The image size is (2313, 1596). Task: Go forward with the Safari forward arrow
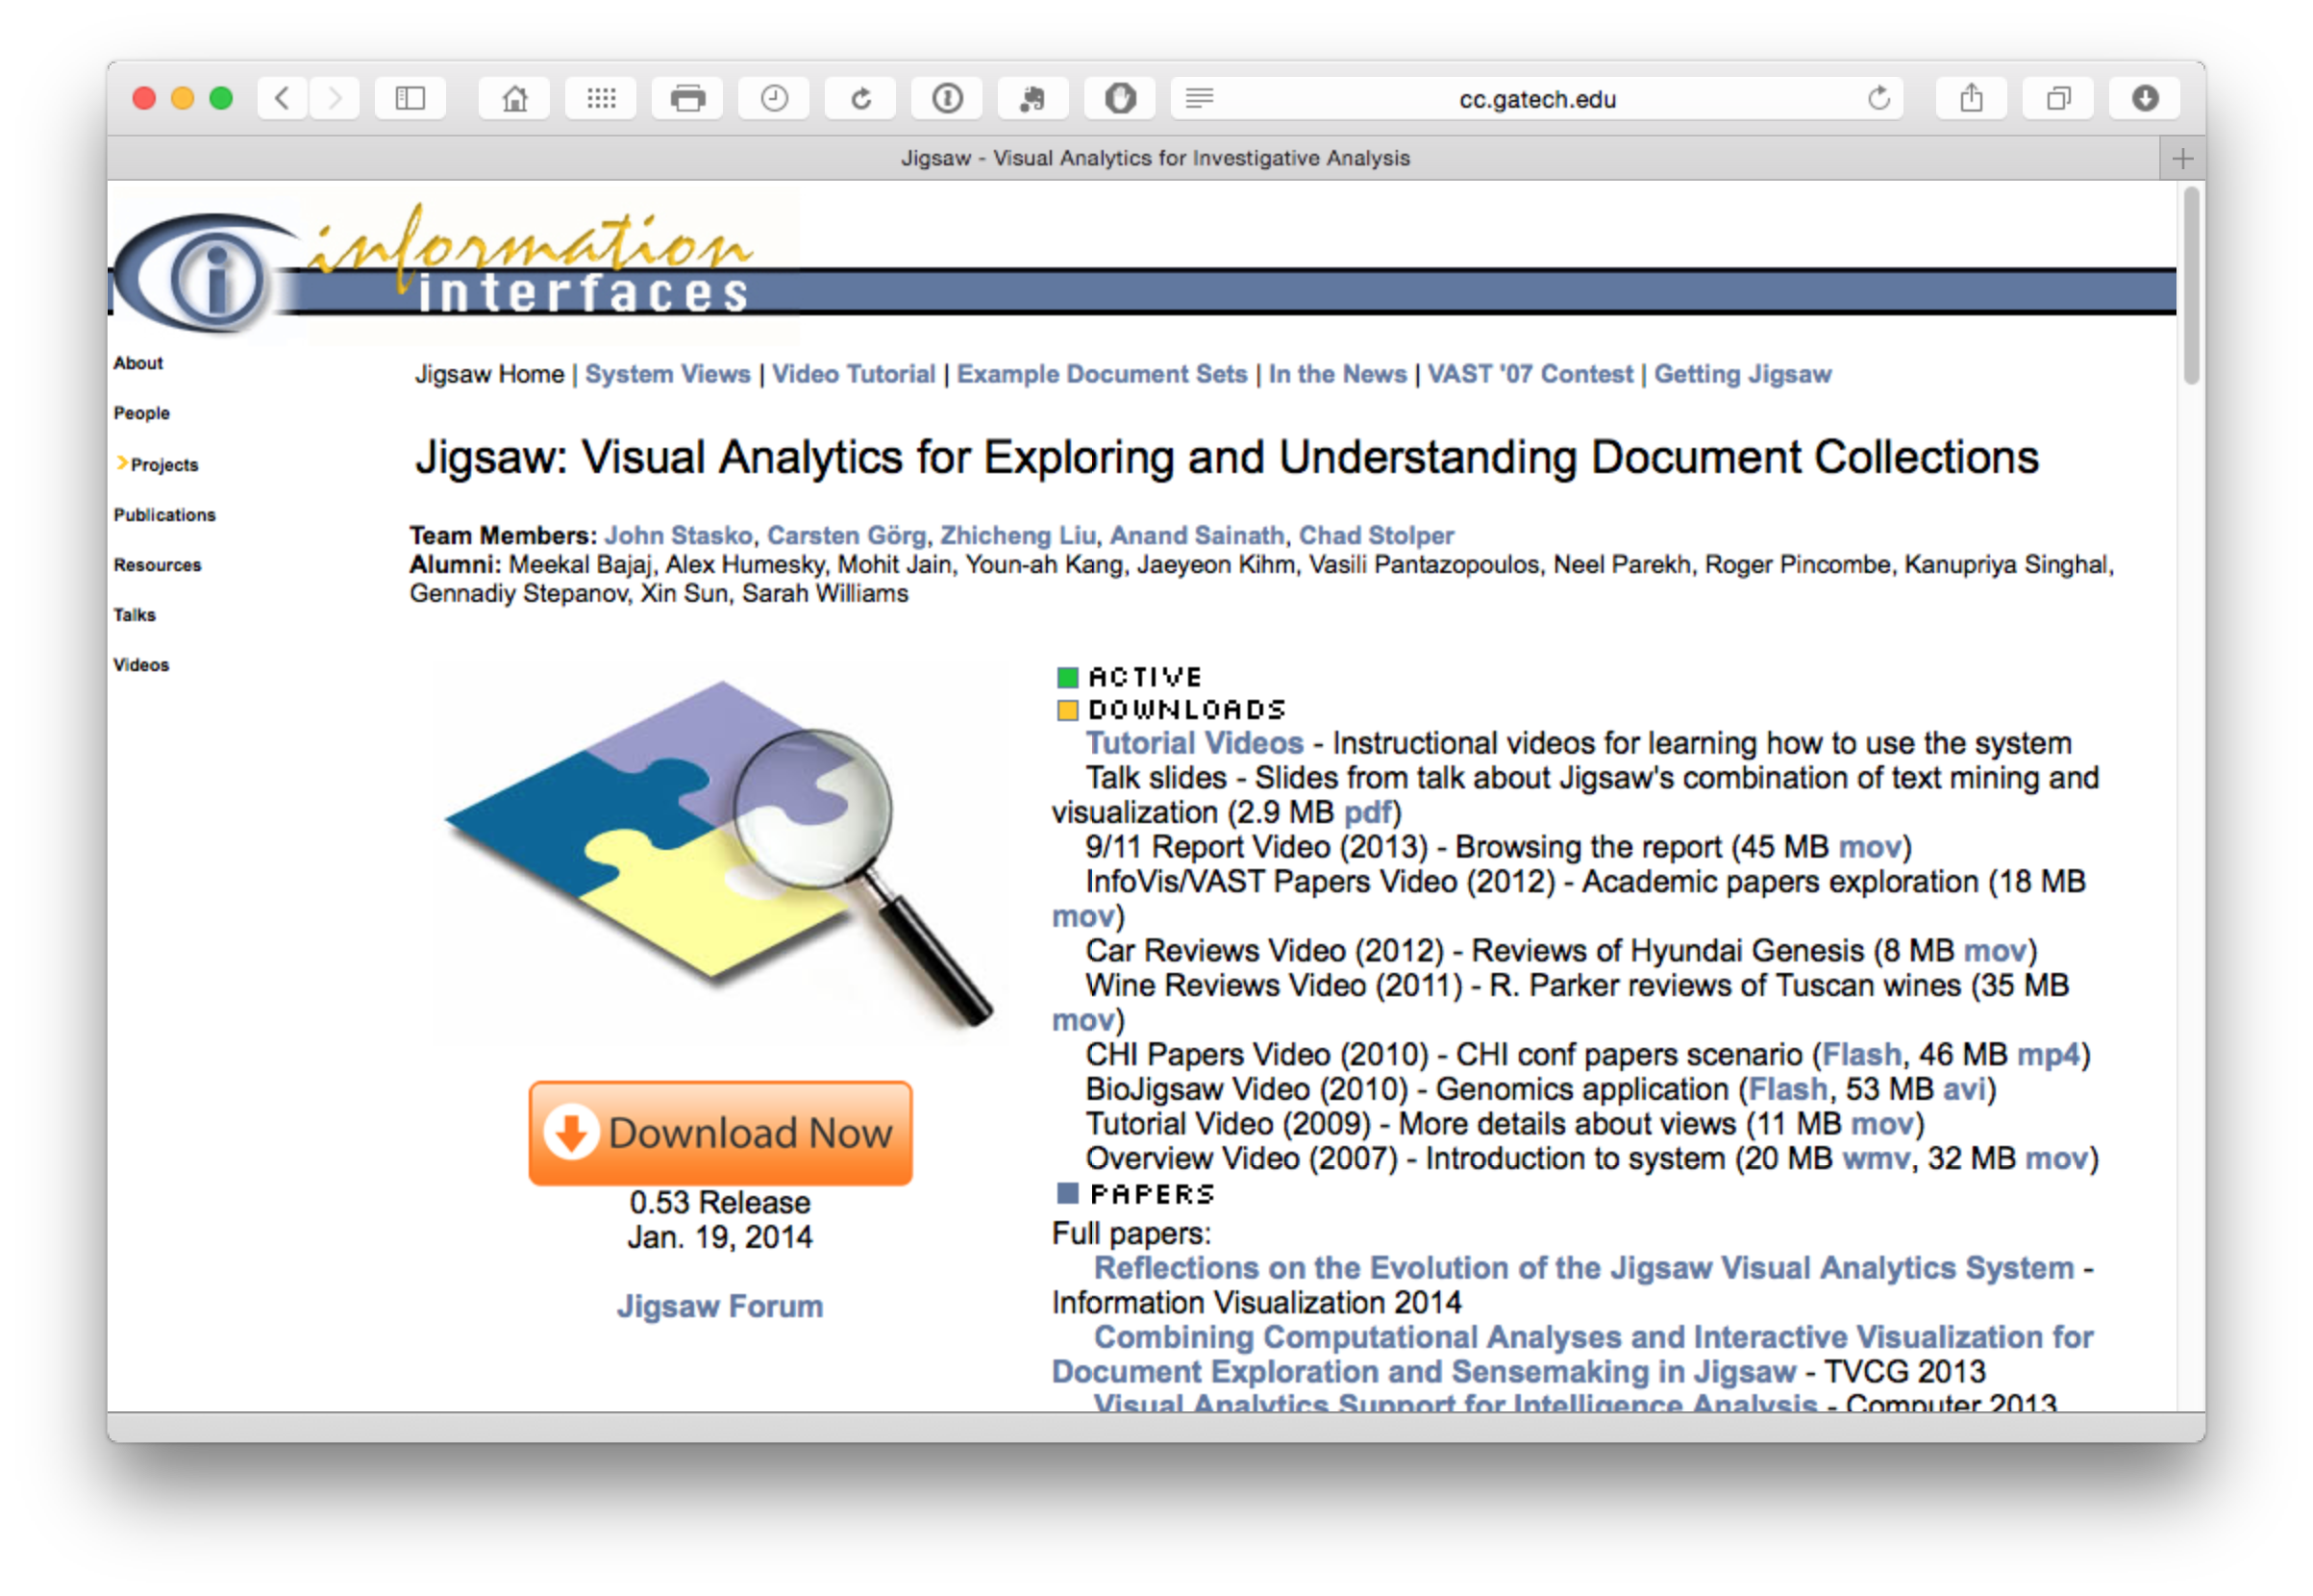click(x=334, y=98)
